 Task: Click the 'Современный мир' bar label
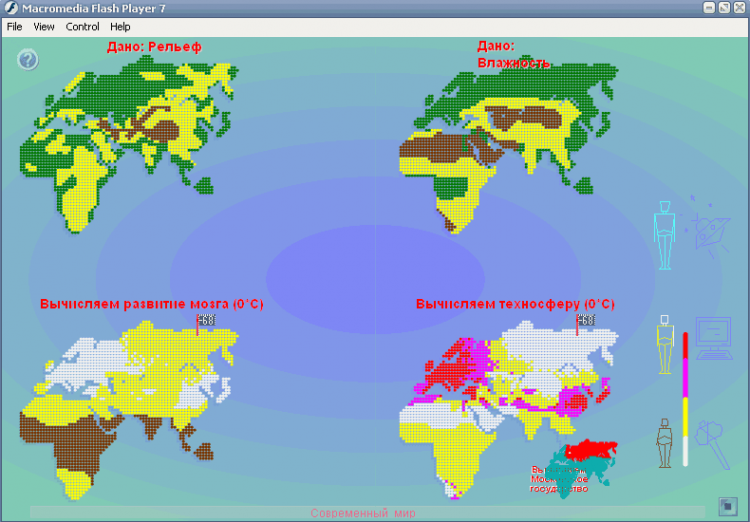pos(363,513)
